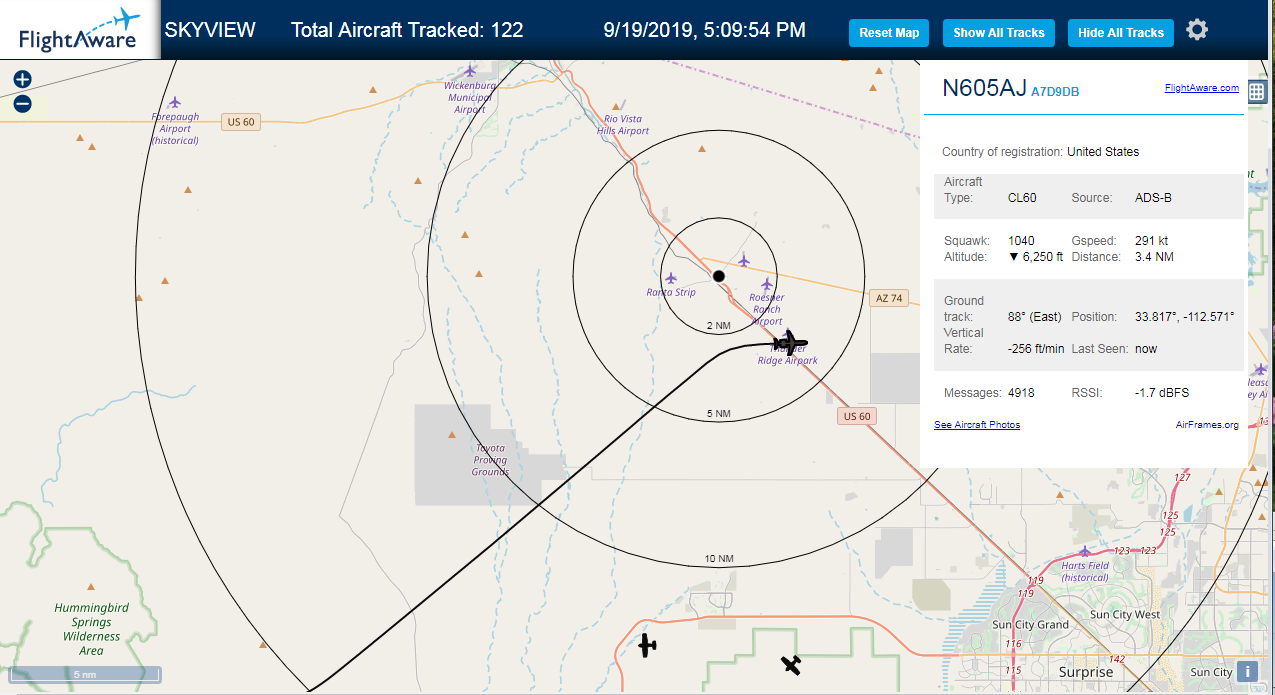Click the ground speed 291 kt
1275x695 pixels.
click(1152, 241)
